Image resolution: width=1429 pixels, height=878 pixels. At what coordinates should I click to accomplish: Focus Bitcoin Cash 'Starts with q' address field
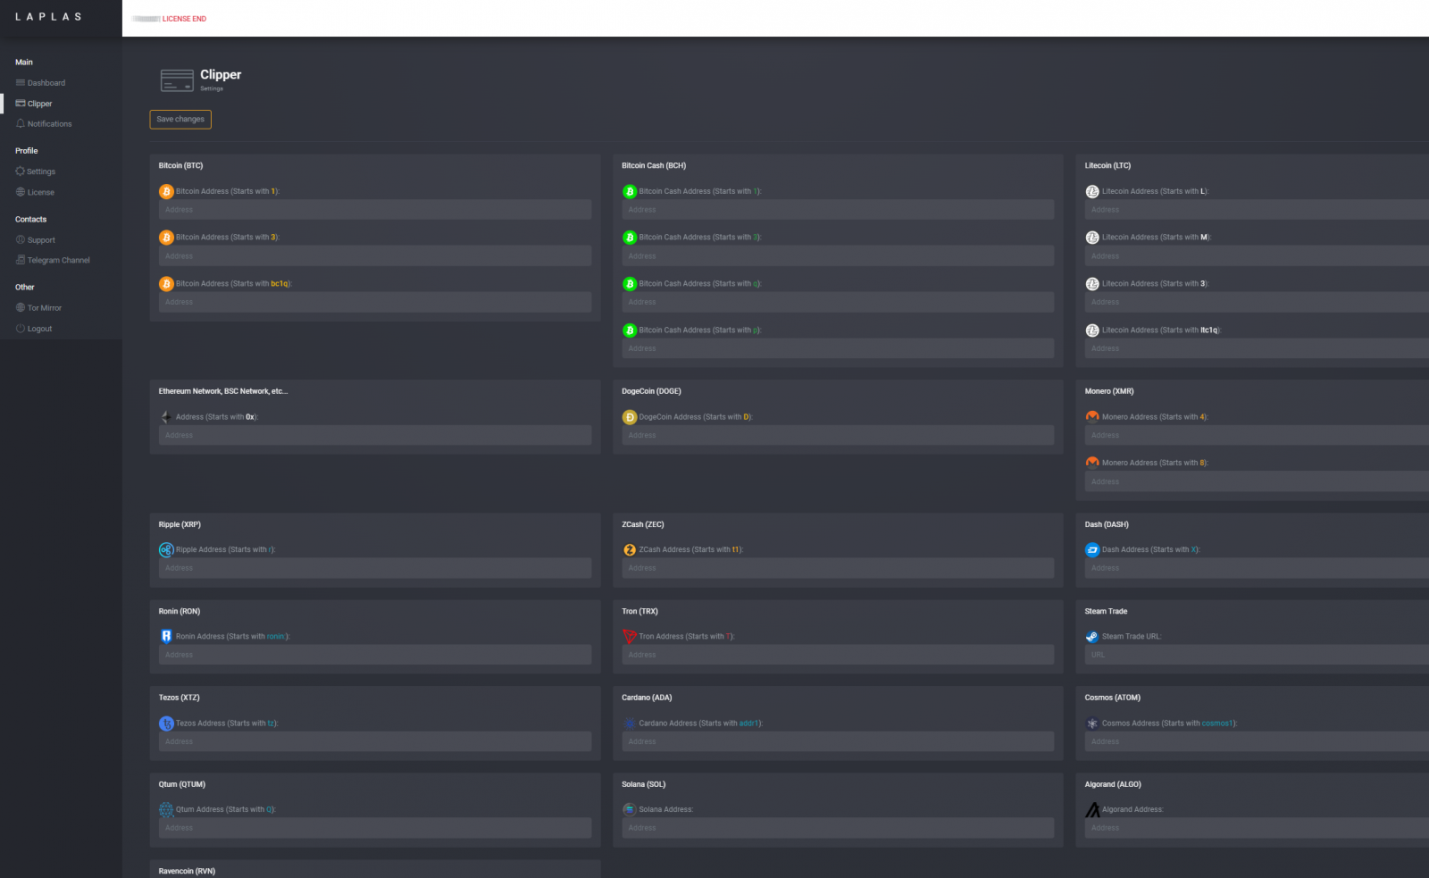838,302
